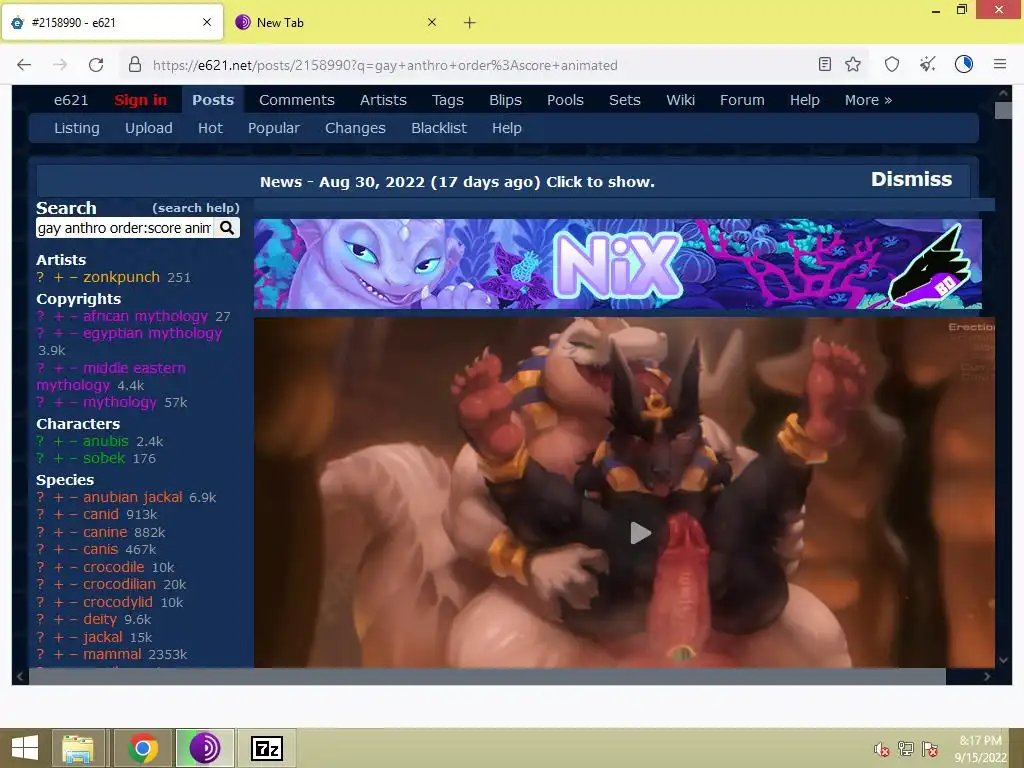The height and width of the screenshot is (768, 1024).
Task: Open the 'egyptian mythology' tag link
Action: [x=152, y=333]
